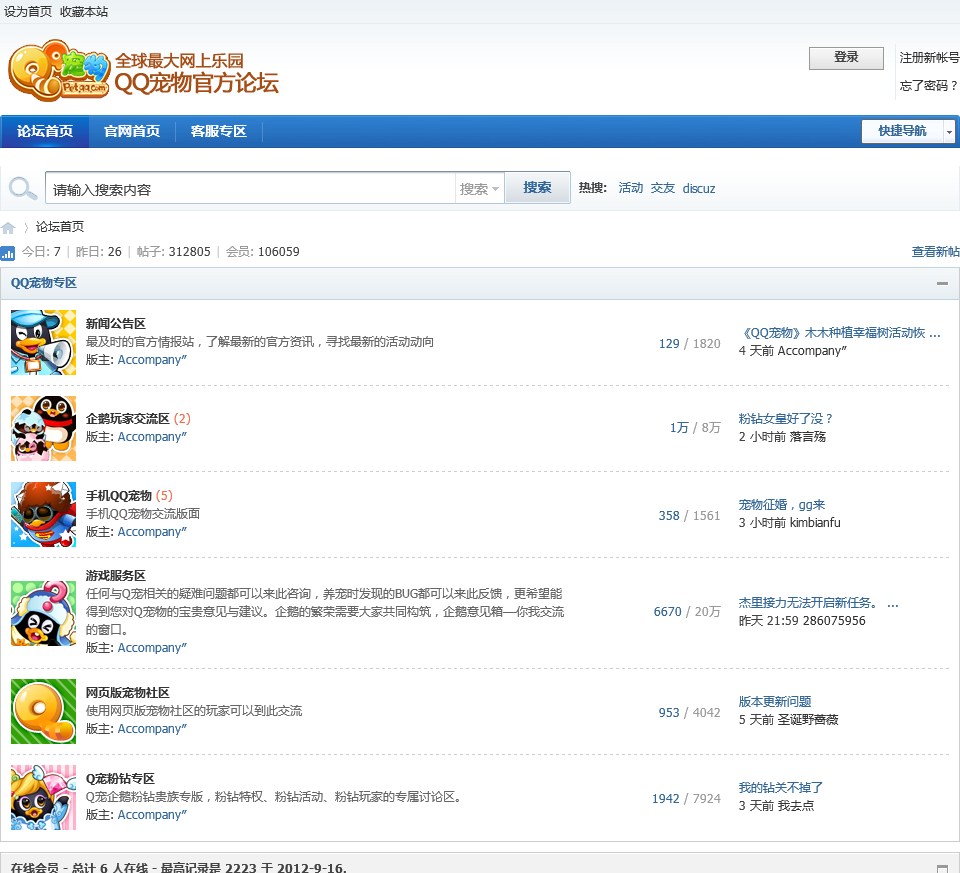Click moderator Accompany″ under Q宠粉钻专区
This screenshot has height=873, width=960.
(x=152, y=815)
